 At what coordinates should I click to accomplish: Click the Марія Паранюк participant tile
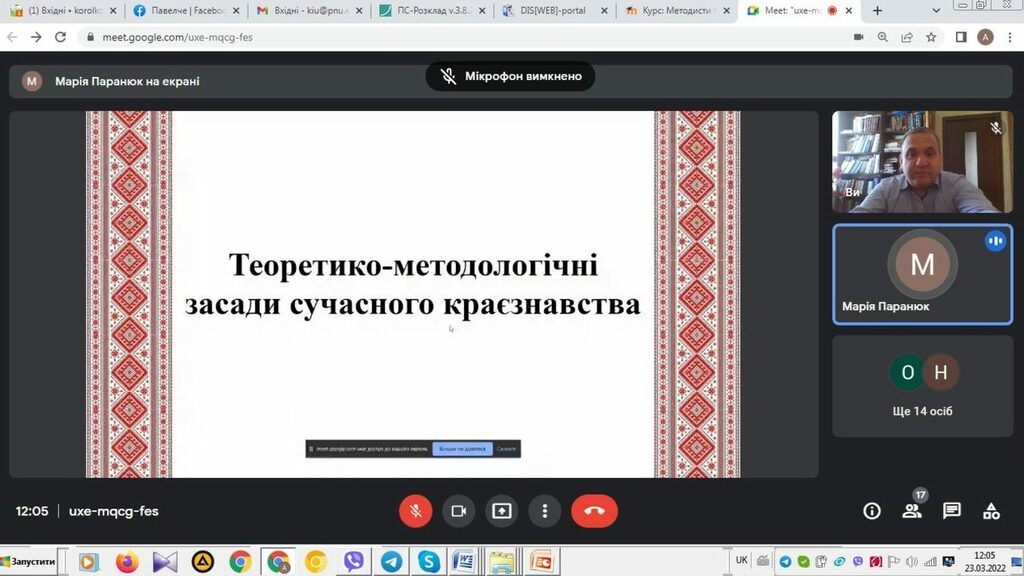(x=922, y=274)
